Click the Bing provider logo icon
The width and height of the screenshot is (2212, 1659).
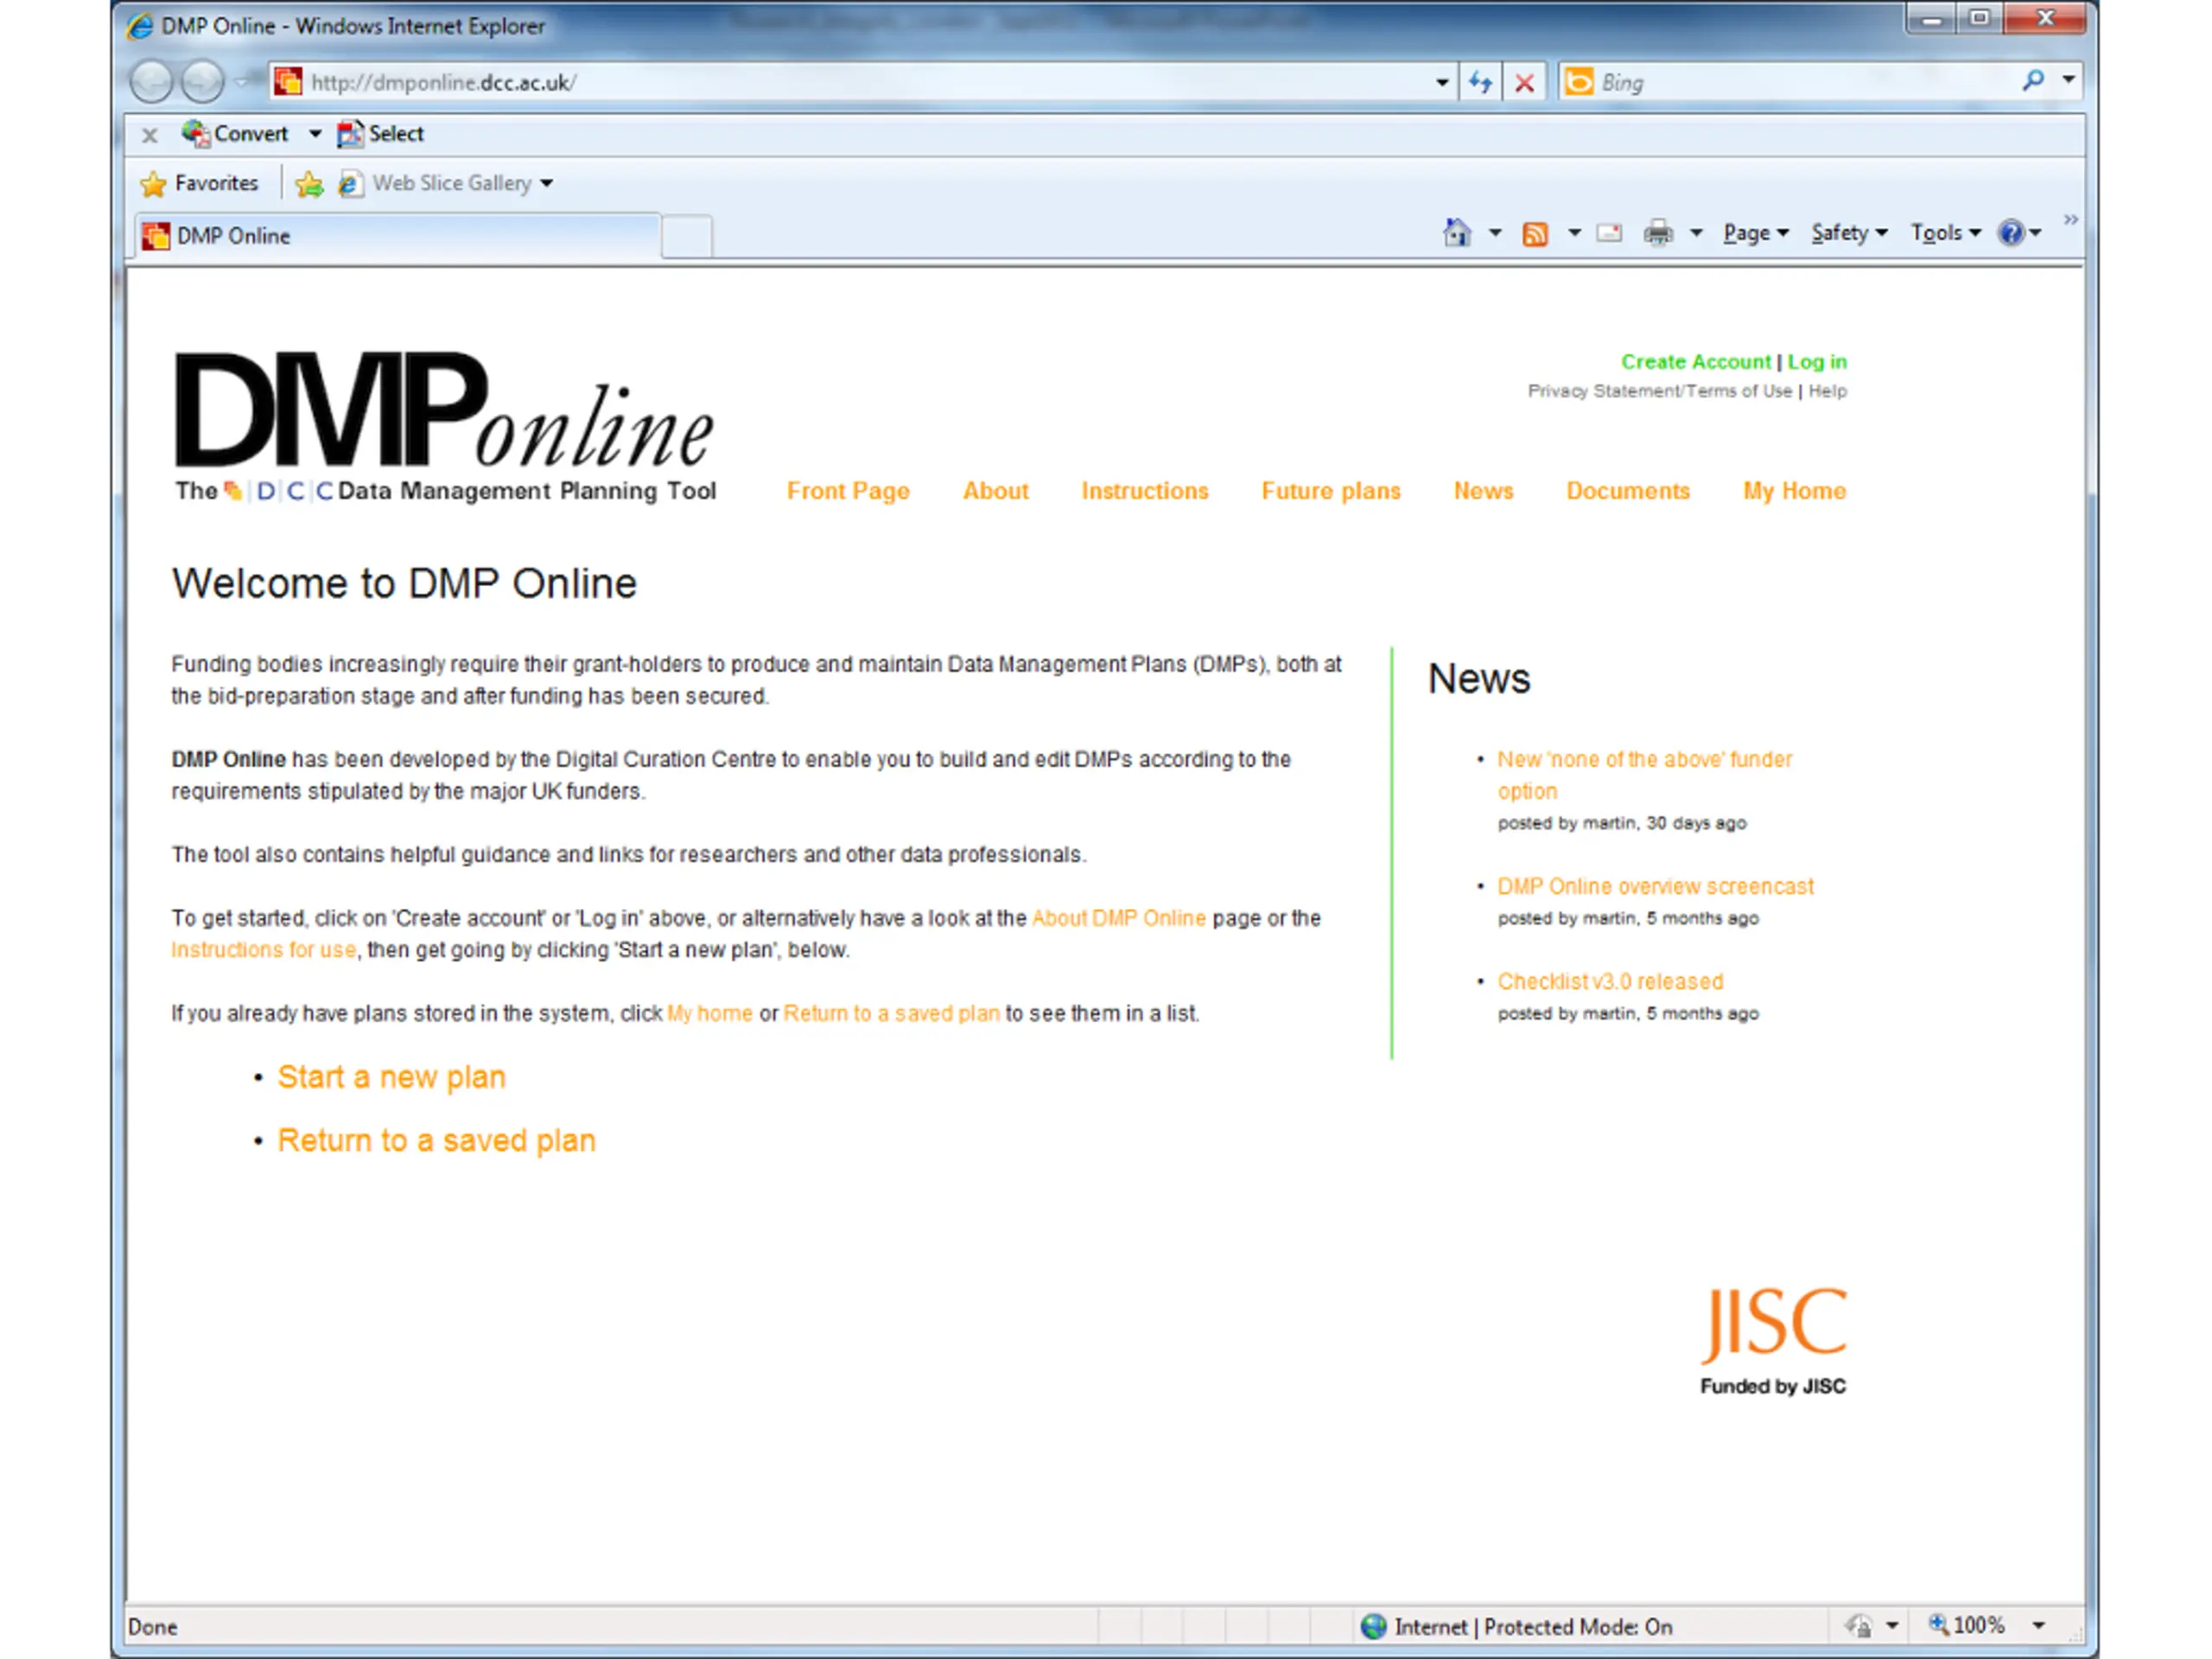click(1578, 81)
